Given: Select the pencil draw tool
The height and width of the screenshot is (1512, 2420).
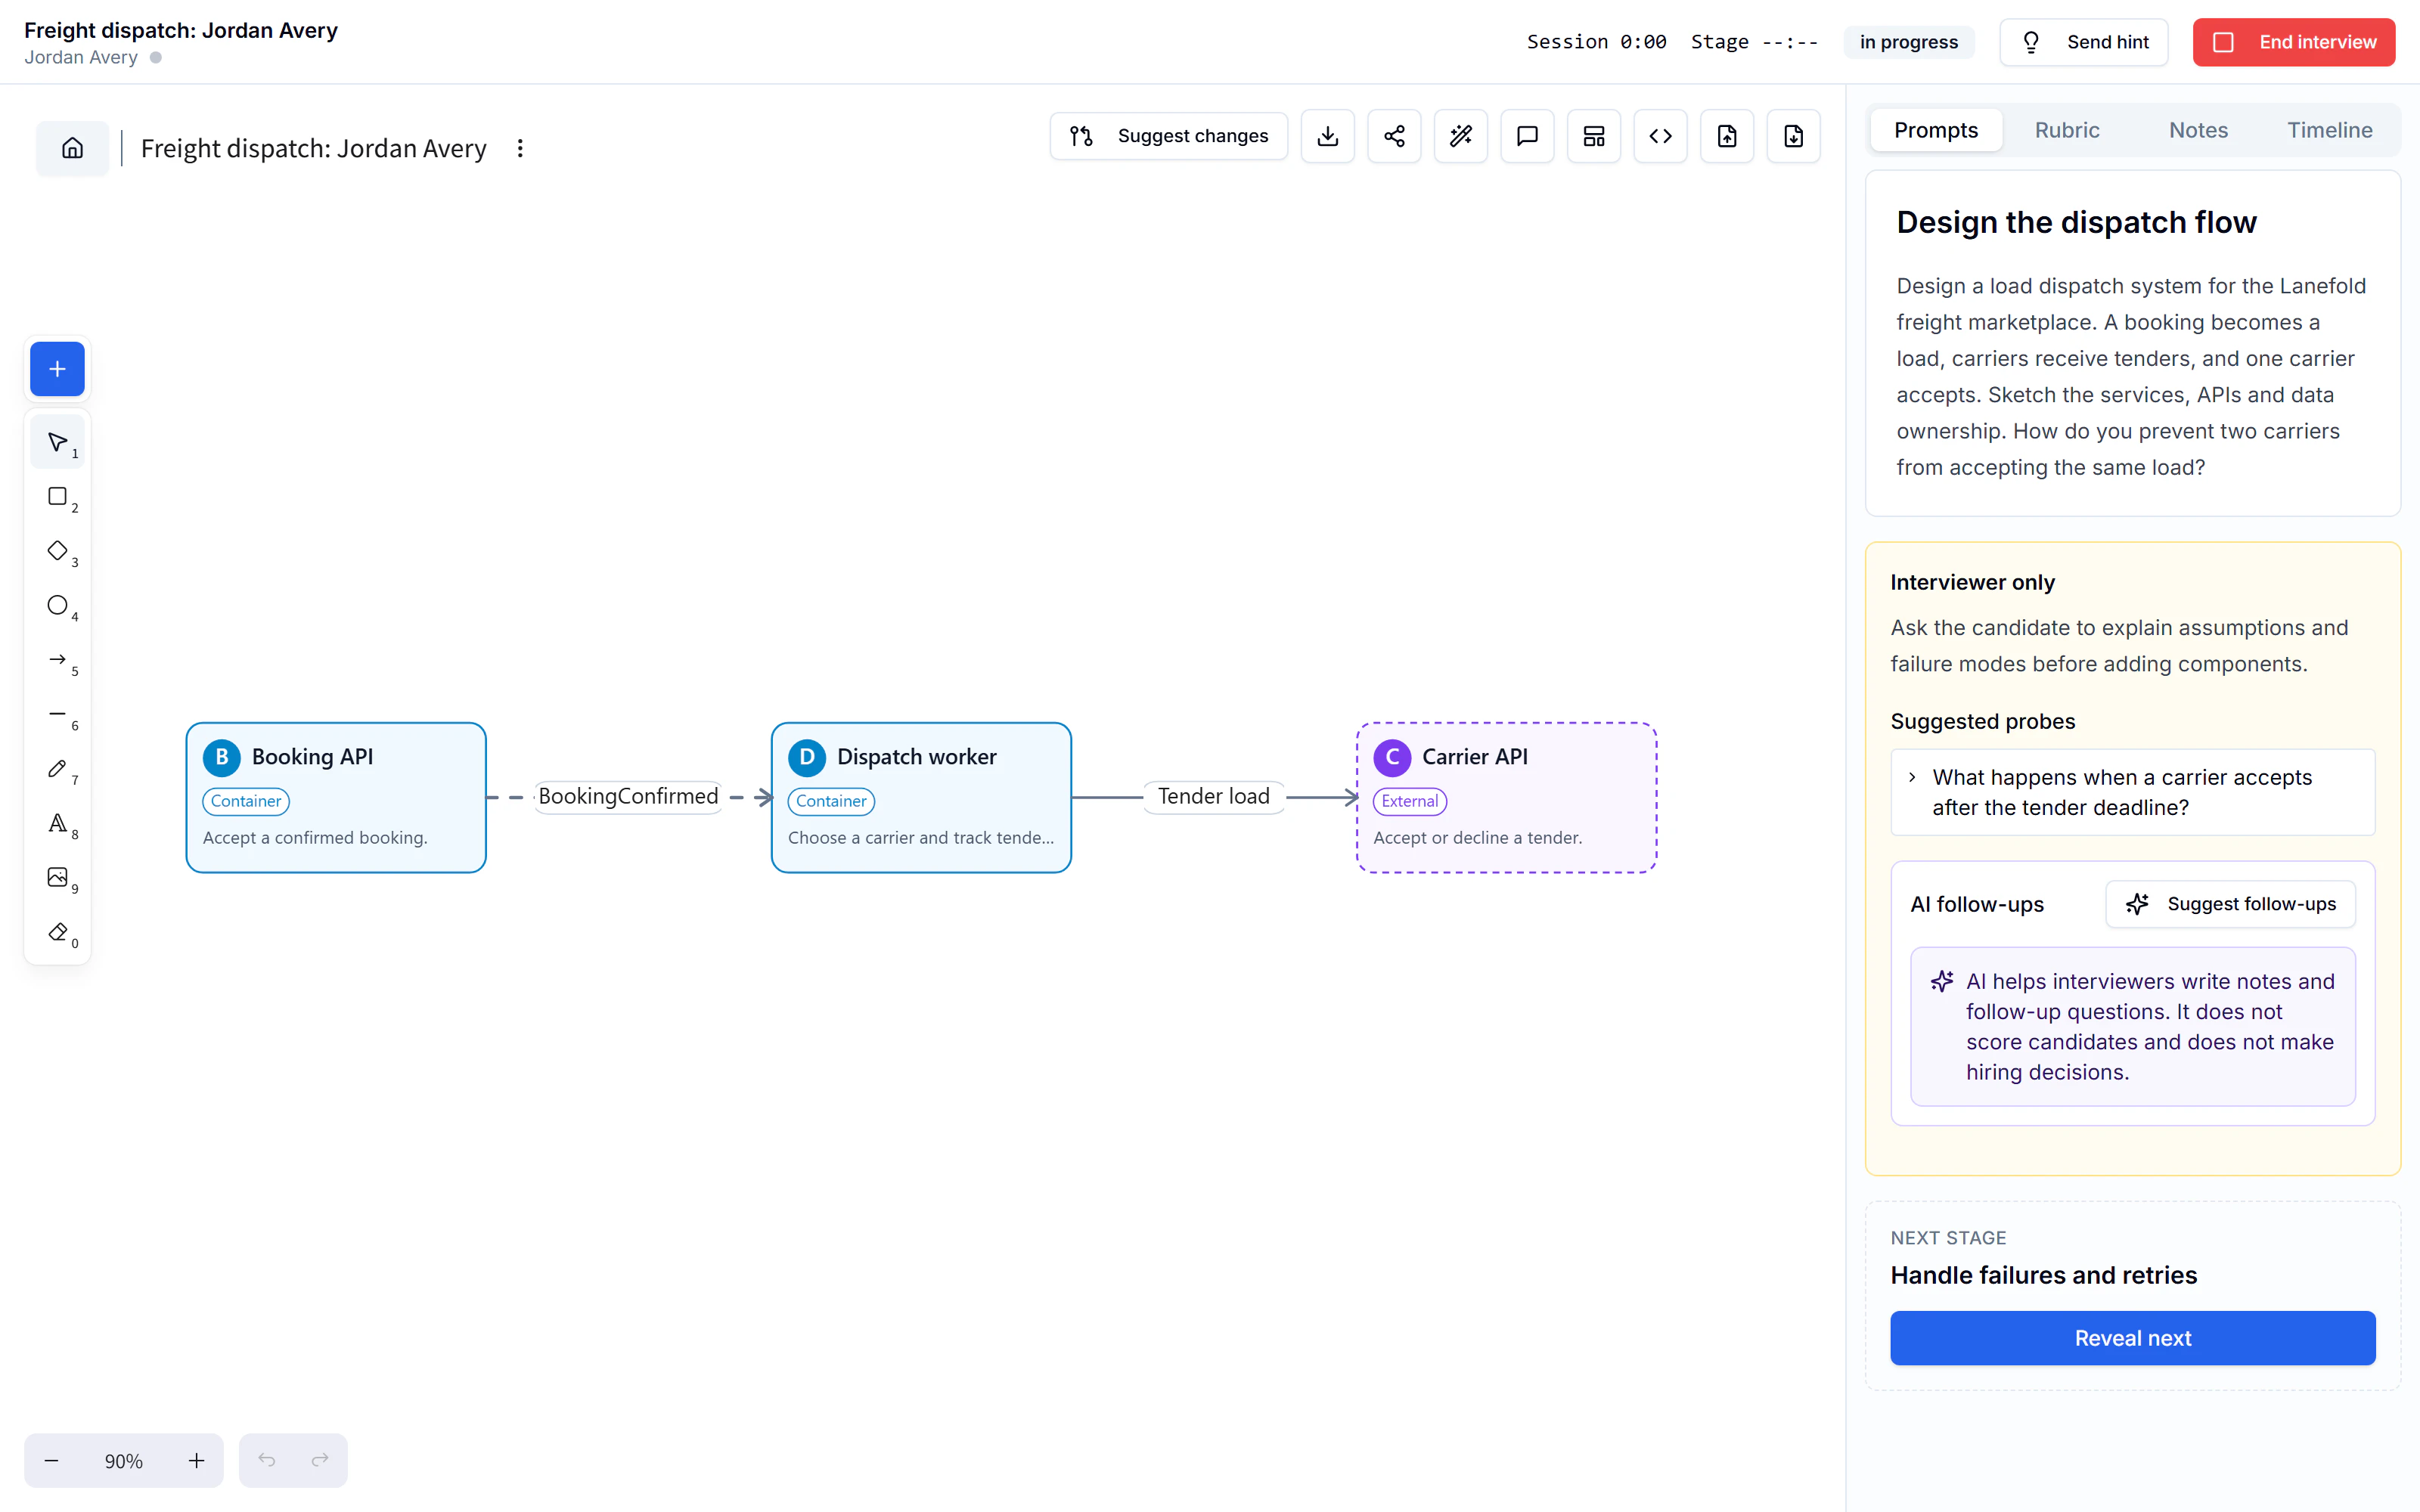Looking at the screenshot, I should pyautogui.click(x=58, y=769).
